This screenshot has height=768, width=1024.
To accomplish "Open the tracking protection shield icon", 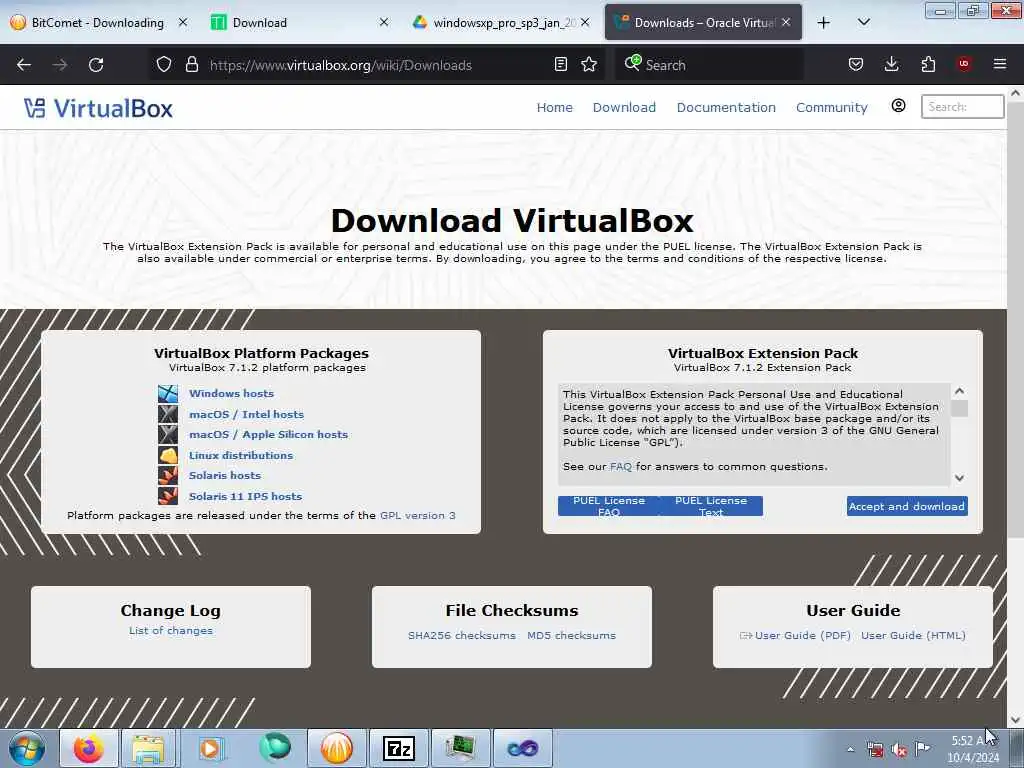I will 164,65.
